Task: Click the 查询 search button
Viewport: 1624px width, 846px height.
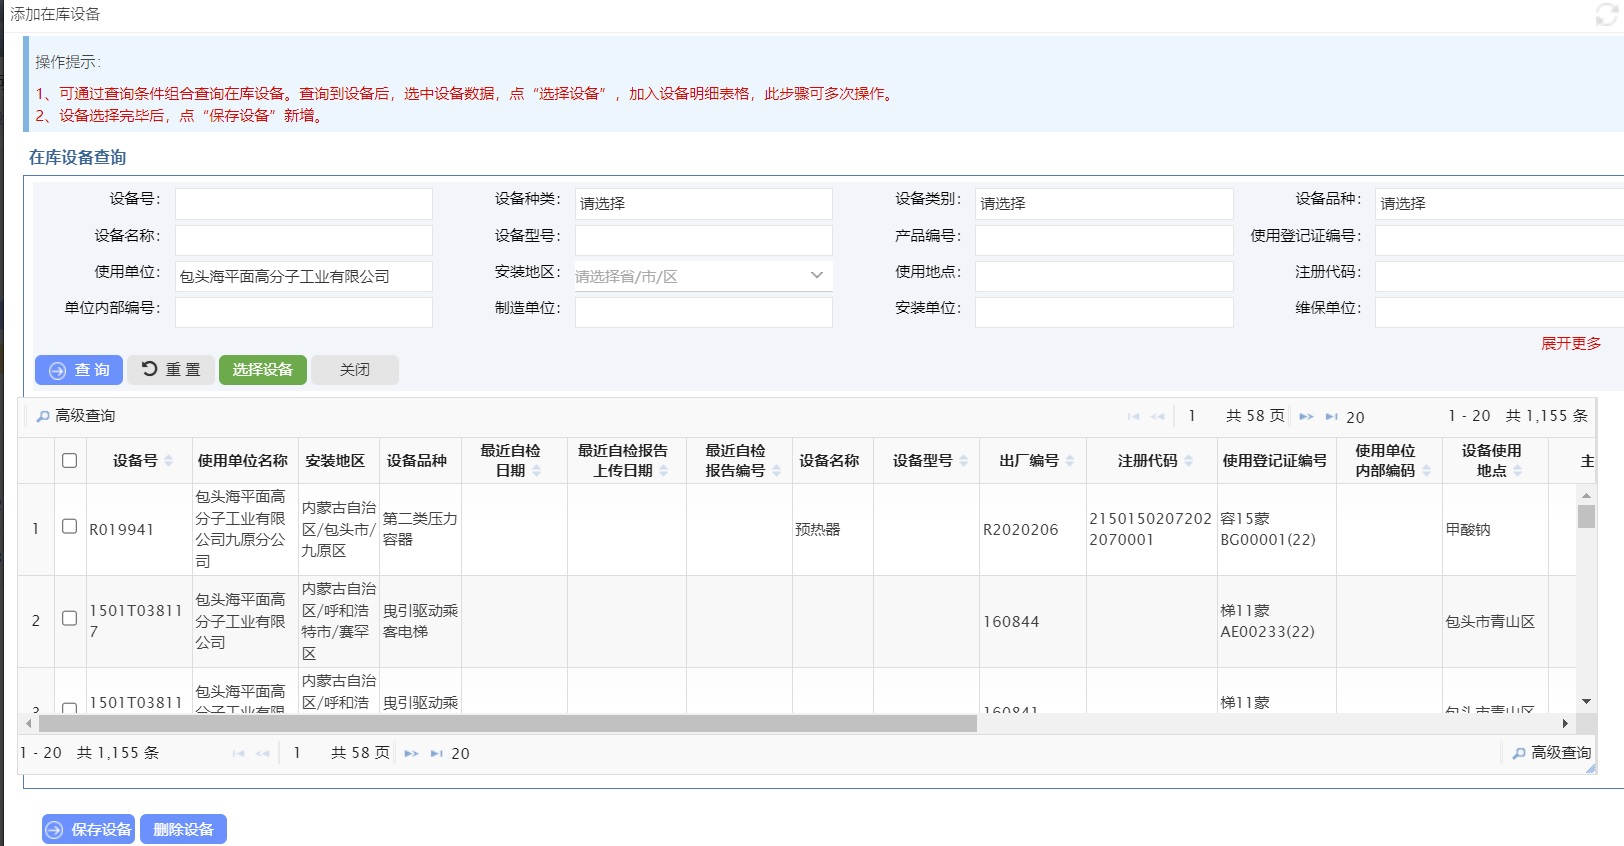Action: click(x=79, y=370)
